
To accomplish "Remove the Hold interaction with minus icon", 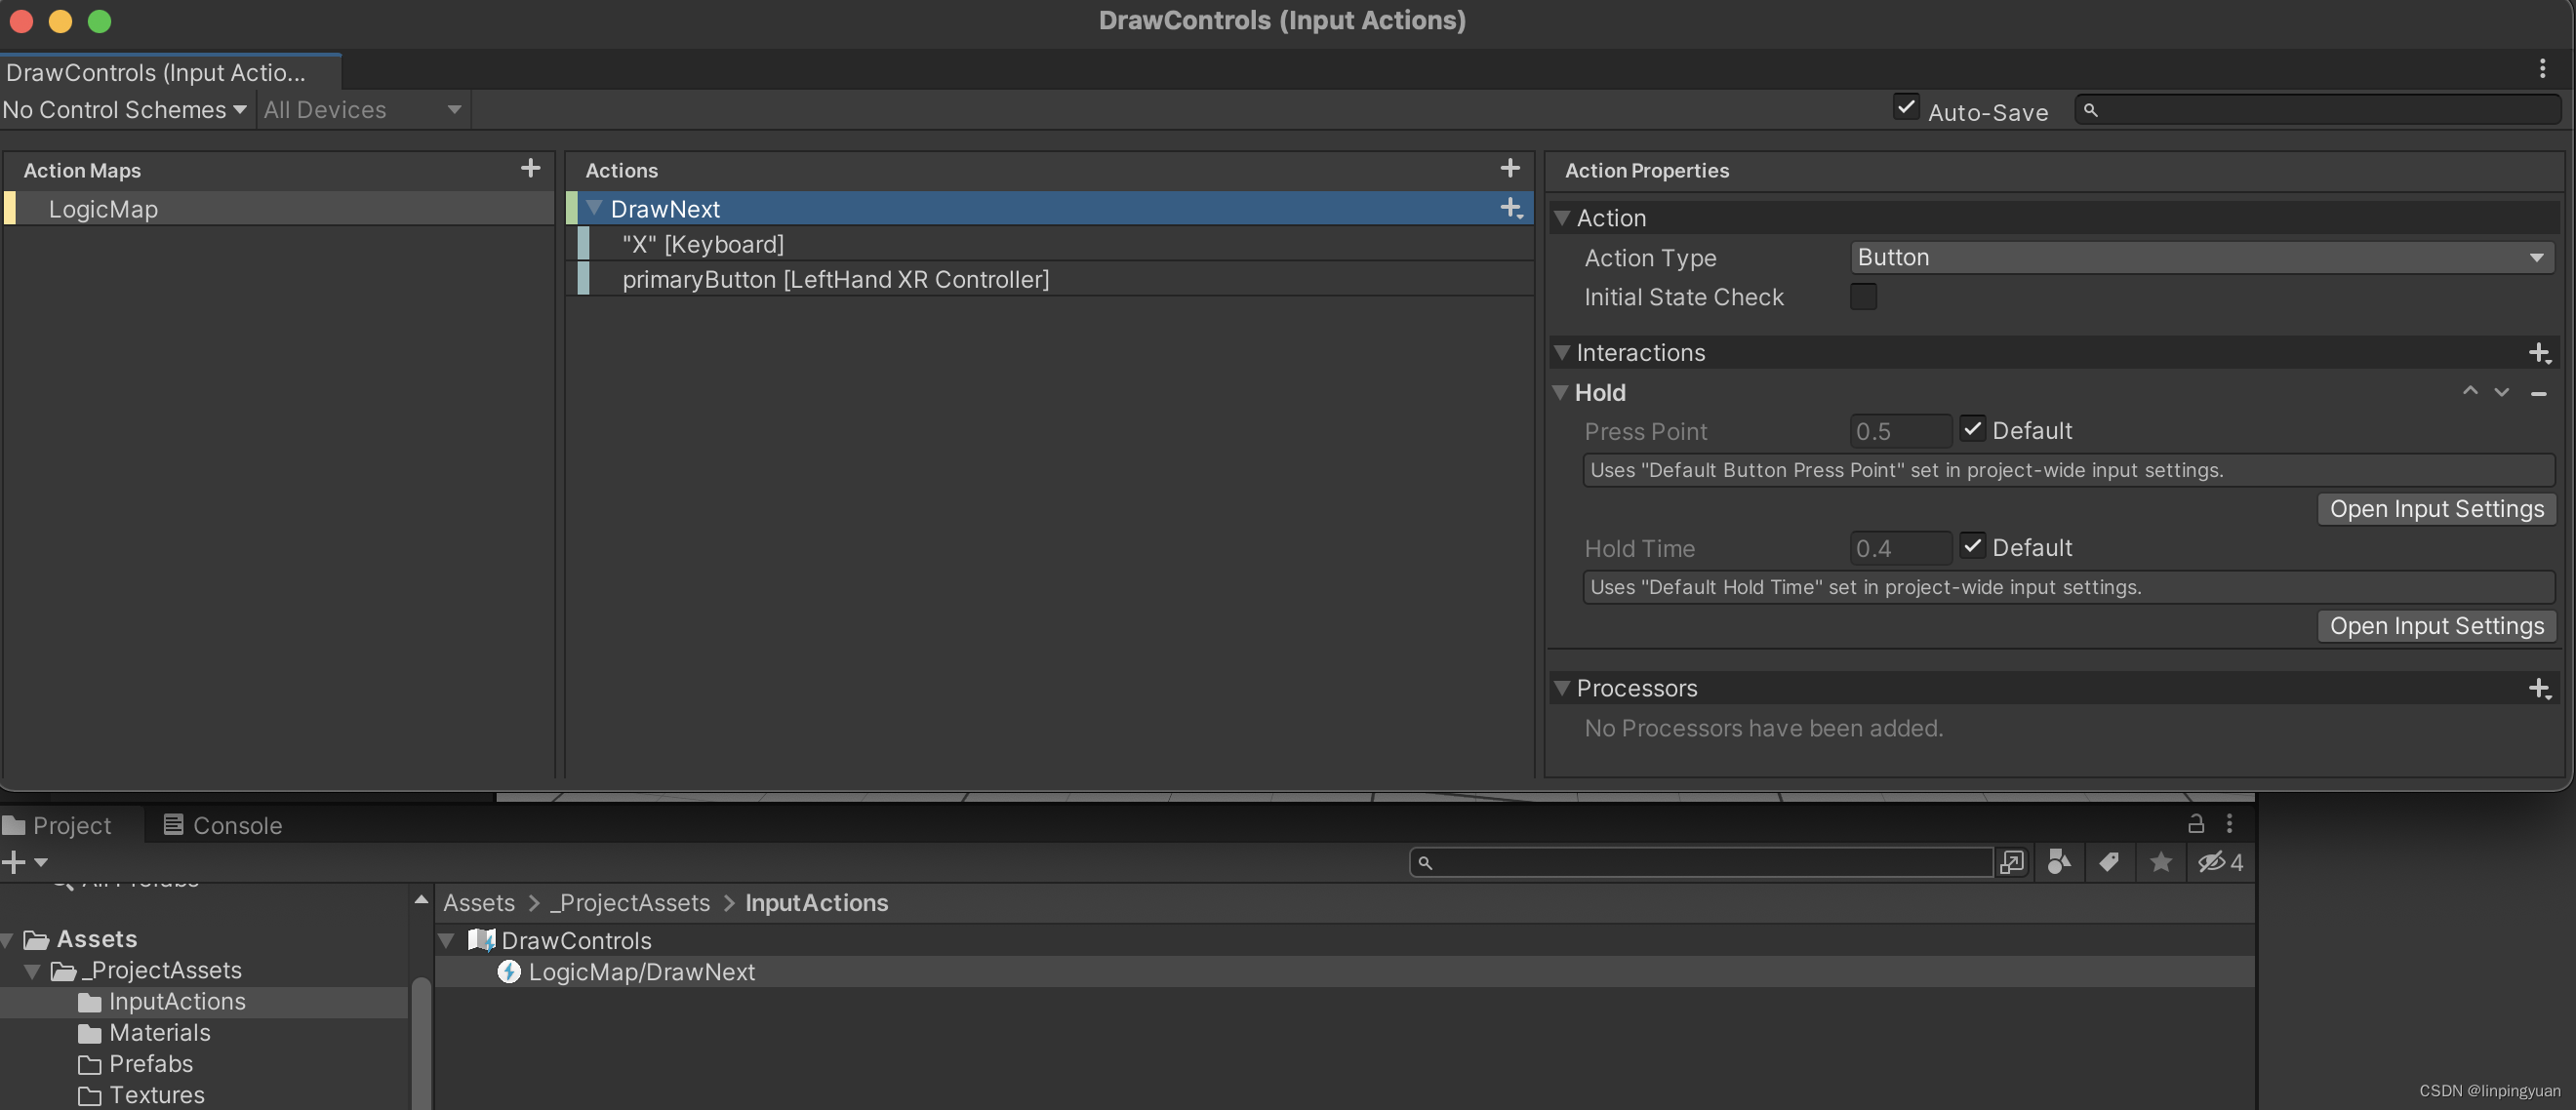I will point(2538,393).
